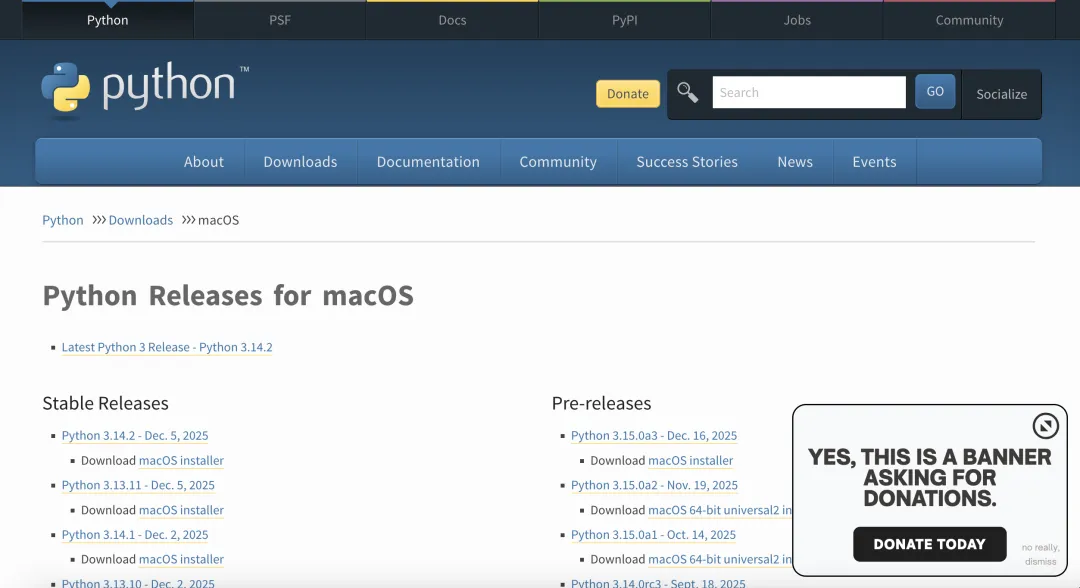Download macOS installer for Python 3.13.11
Viewport: 1080px width, 588px height.
click(181, 510)
